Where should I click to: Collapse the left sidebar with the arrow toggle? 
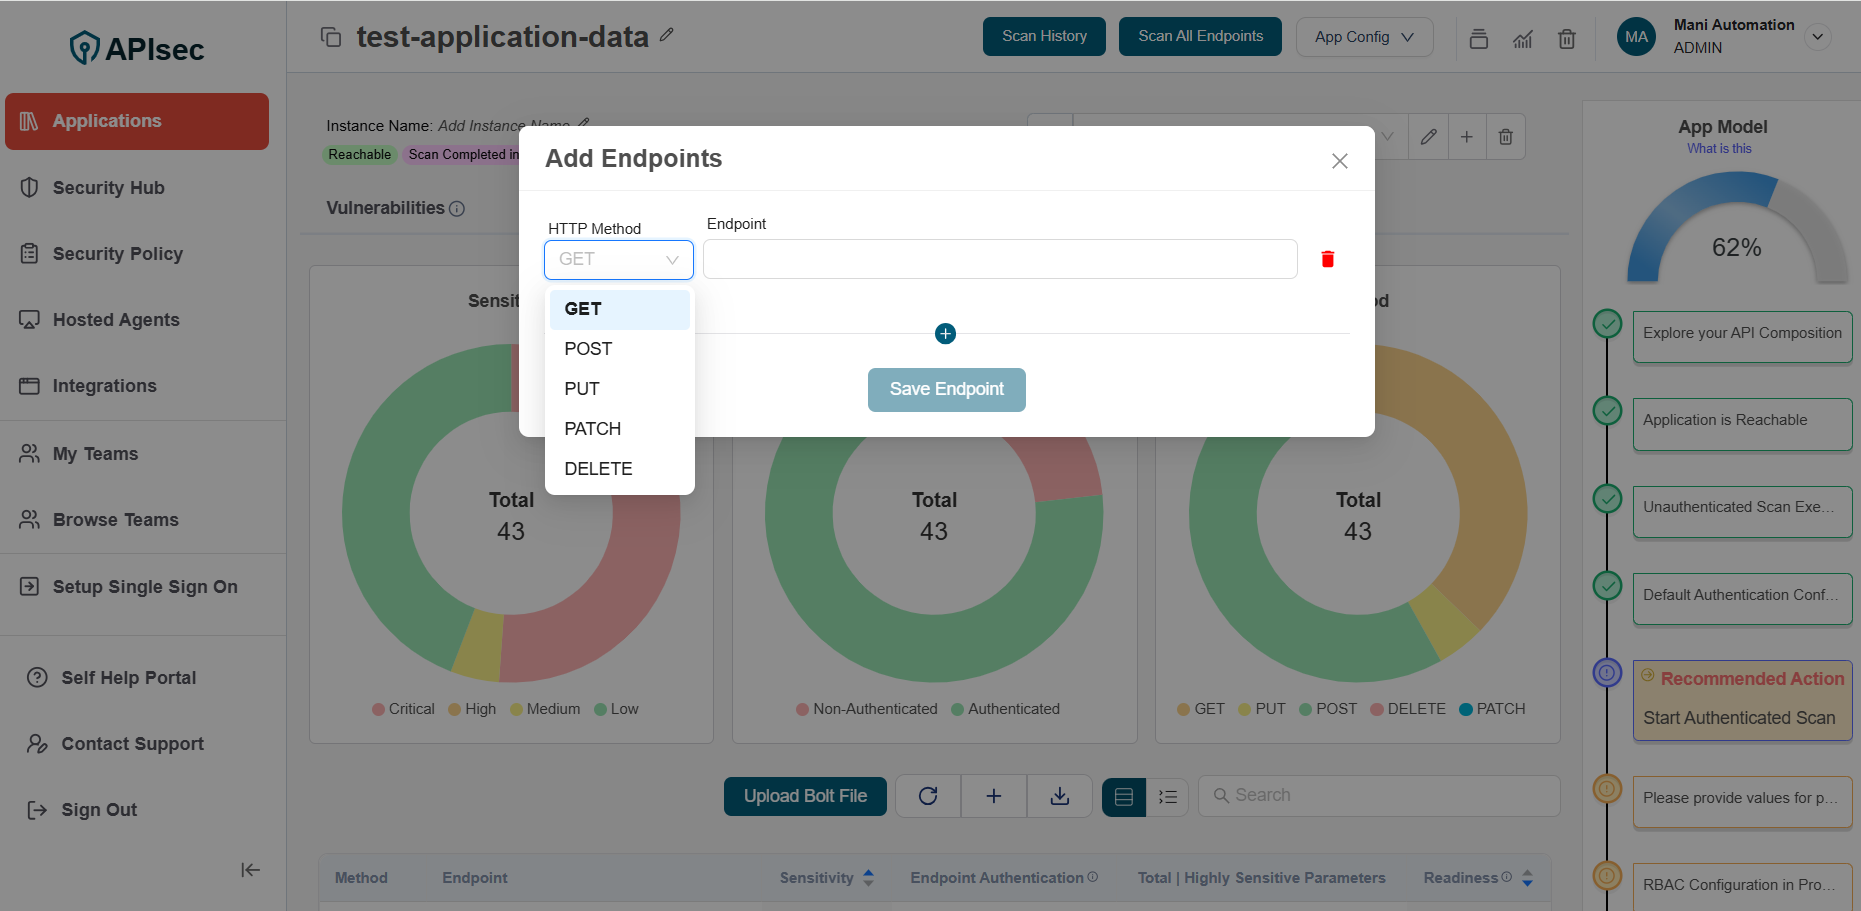coord(250,870)
